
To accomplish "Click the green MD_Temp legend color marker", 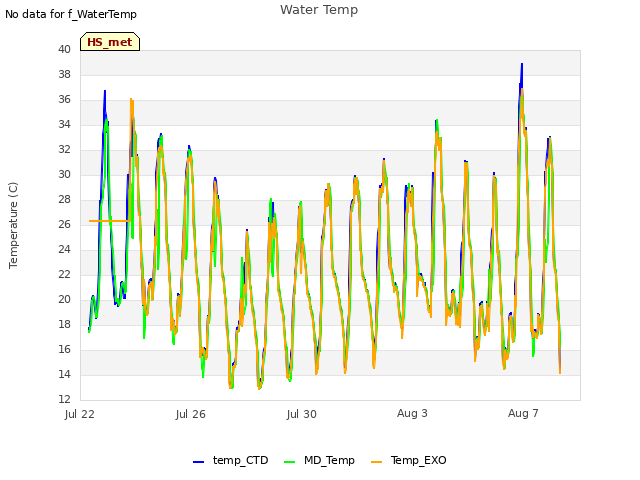I will pos(289,462).
